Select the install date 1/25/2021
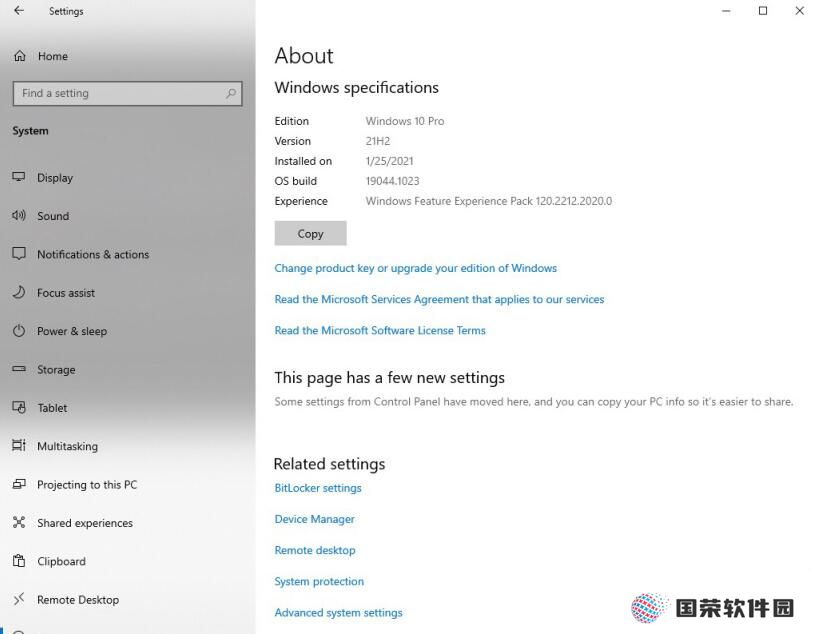 click(x=389, y=161)
